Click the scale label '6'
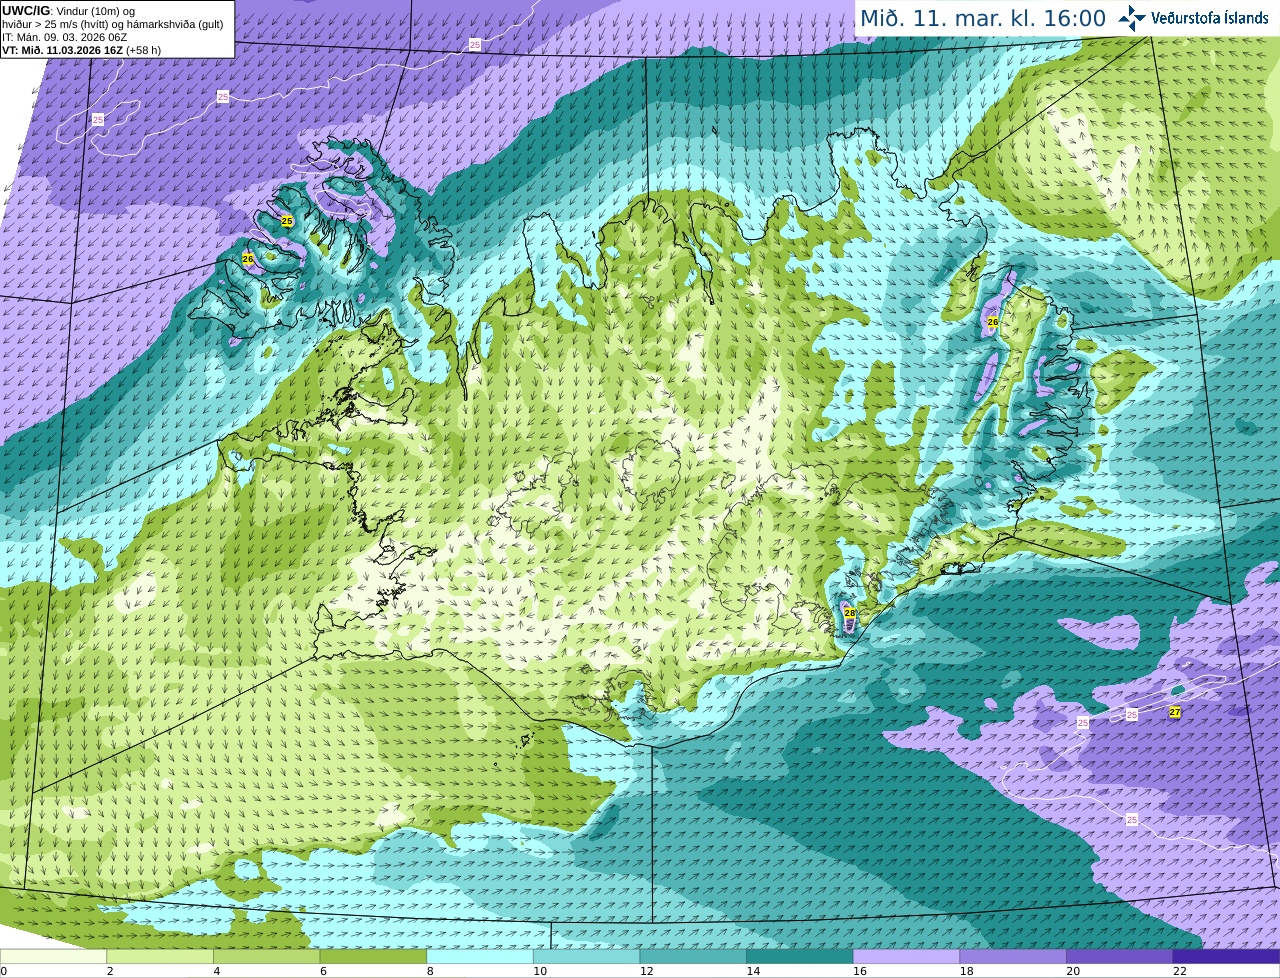1280x978 pixels. (323, 971)
